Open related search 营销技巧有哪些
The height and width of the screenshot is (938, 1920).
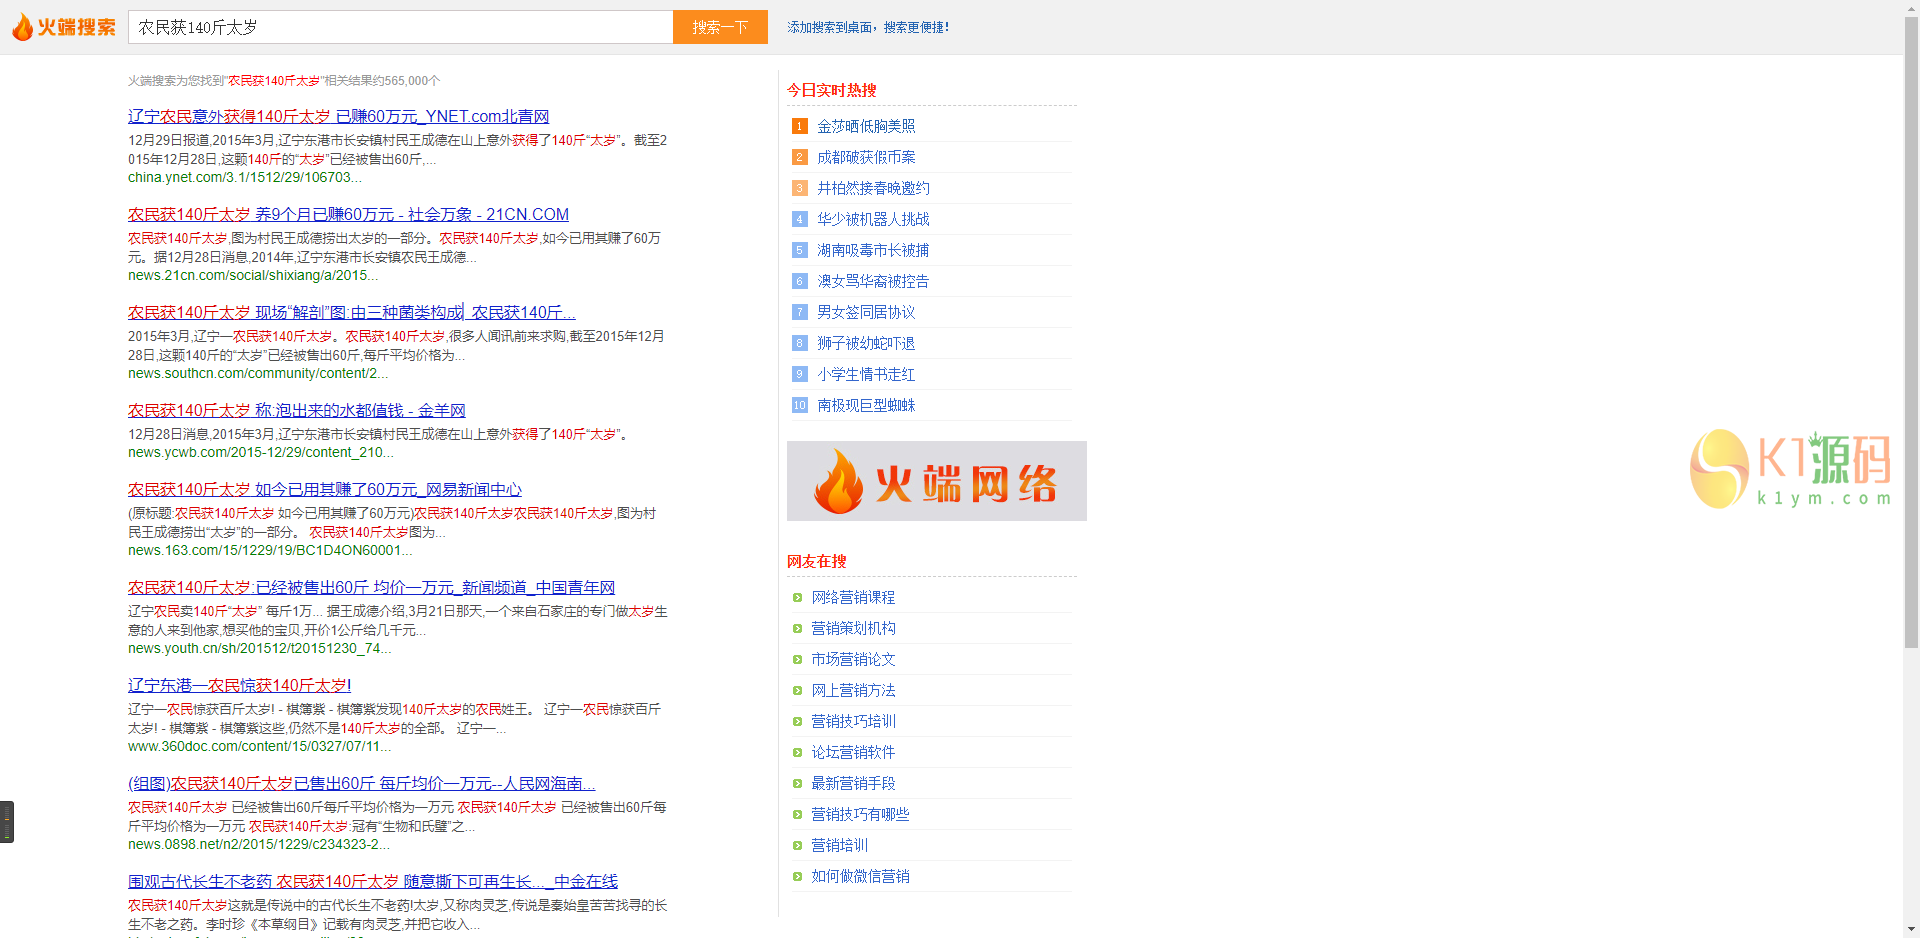coord(860,815)
